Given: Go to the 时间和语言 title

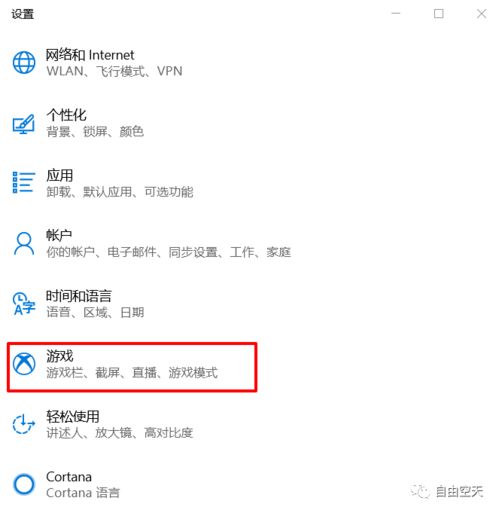Looking at the screenshot, I should click(x=79, y=296).
